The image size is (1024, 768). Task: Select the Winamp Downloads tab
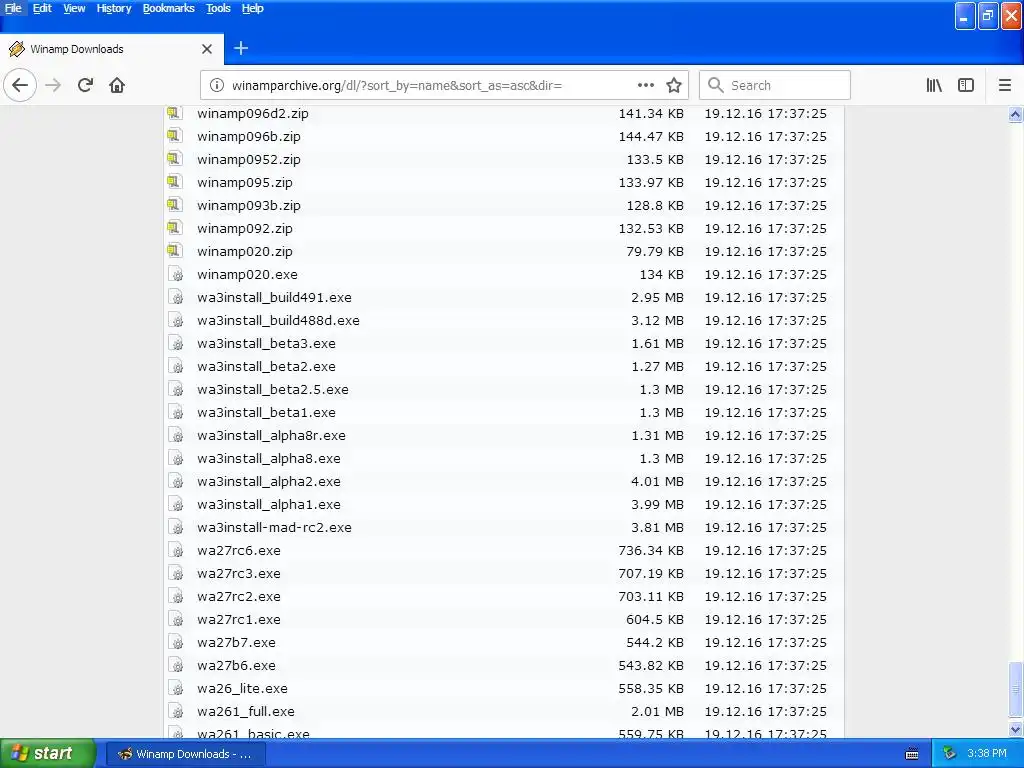[x=111, y=49]
